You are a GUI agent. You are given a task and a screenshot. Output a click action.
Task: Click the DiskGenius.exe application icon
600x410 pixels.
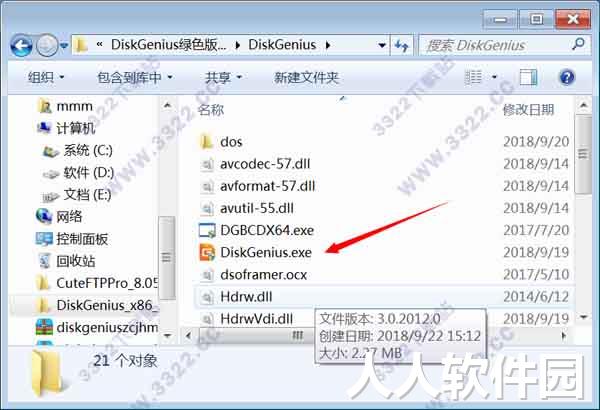(x=207, y=253)
